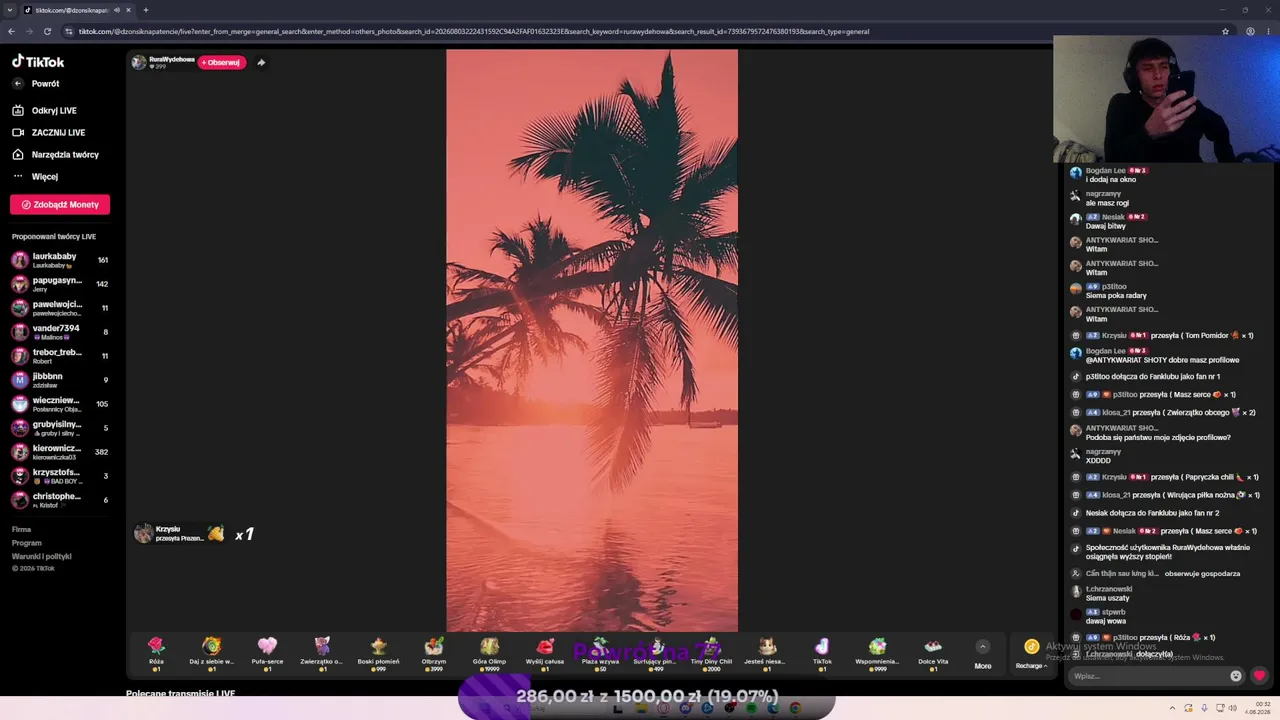Click the Program footer link

pyautogui.click(x=27, y=543)
